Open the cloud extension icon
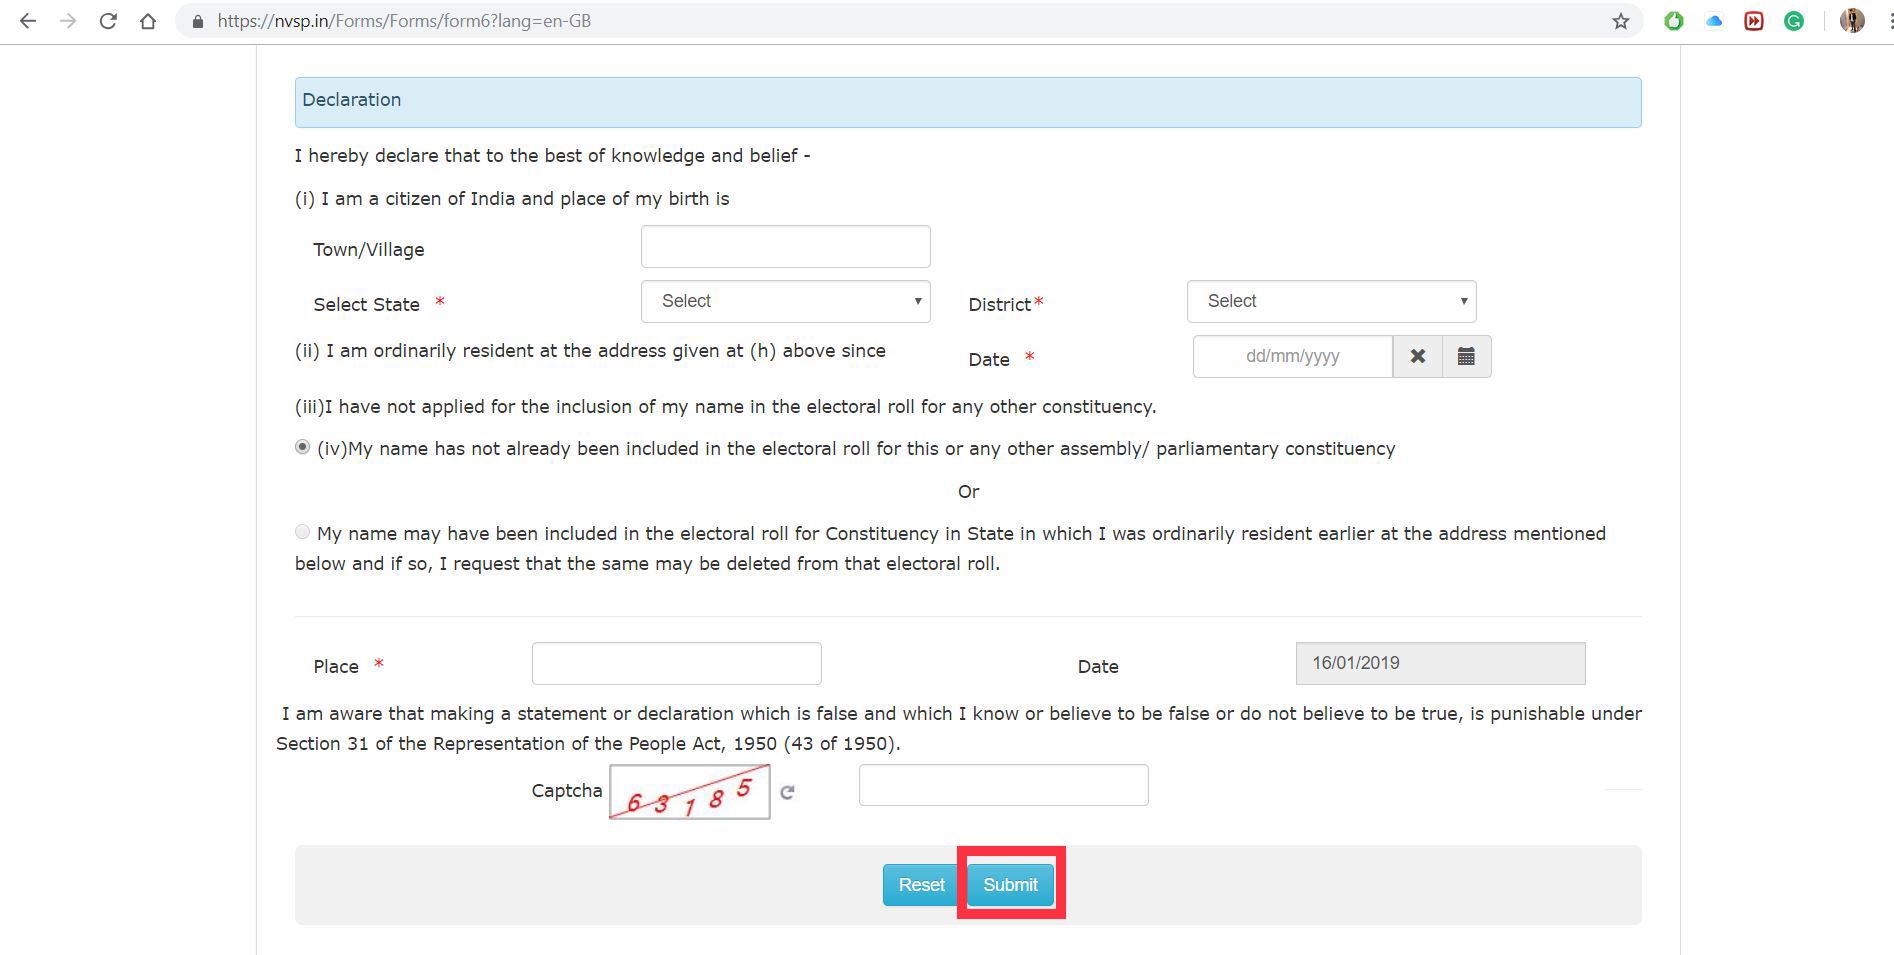The image size is (1894, 955). 1714,21
